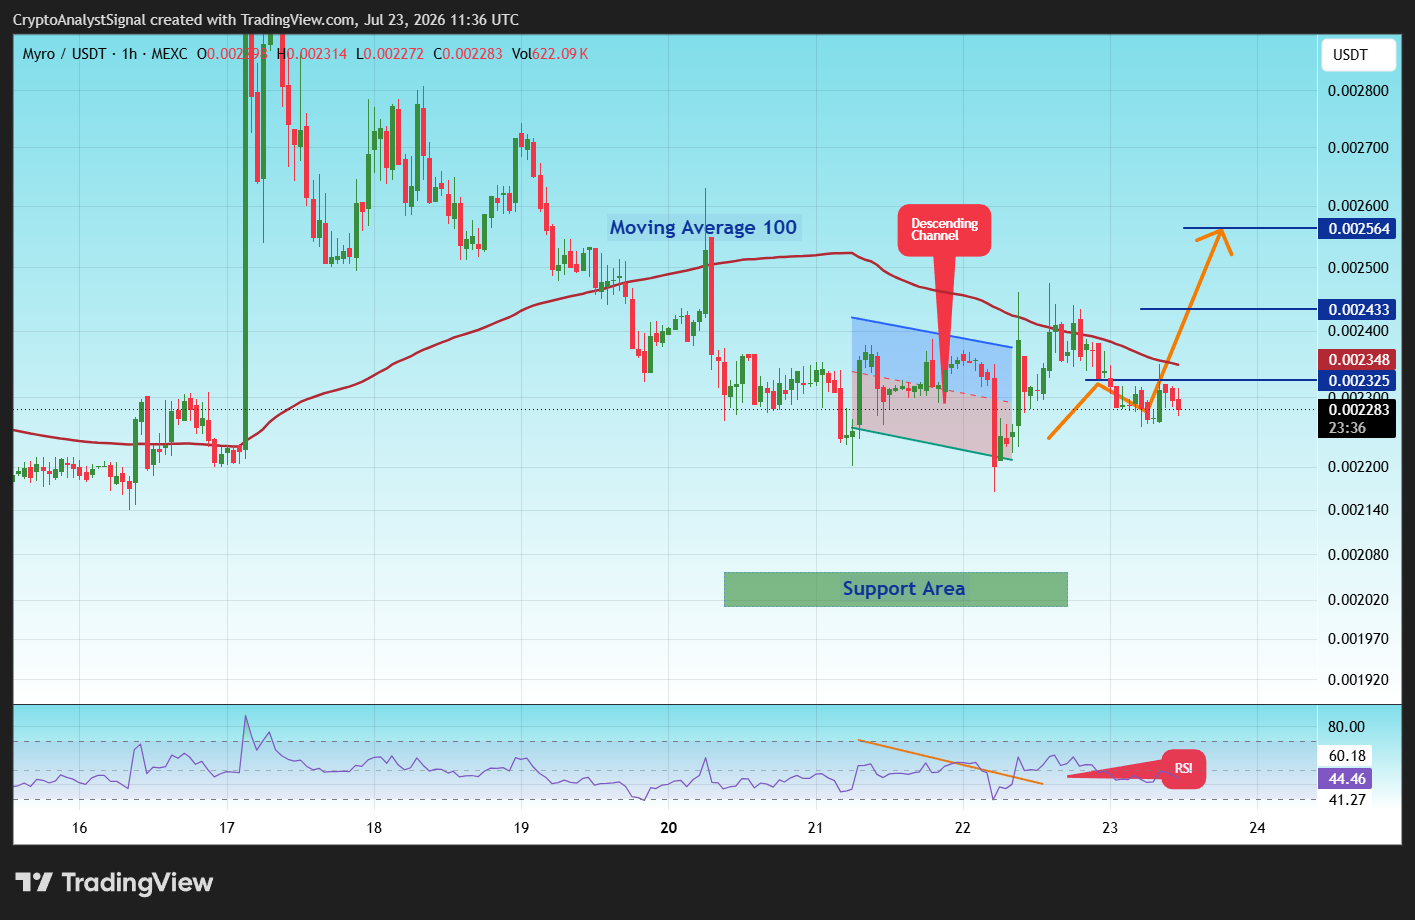The width and height of the screenshot is (1415, 920).
Task: Click the purple 44.46 RSI value tag
Action: pos(1347,779)
